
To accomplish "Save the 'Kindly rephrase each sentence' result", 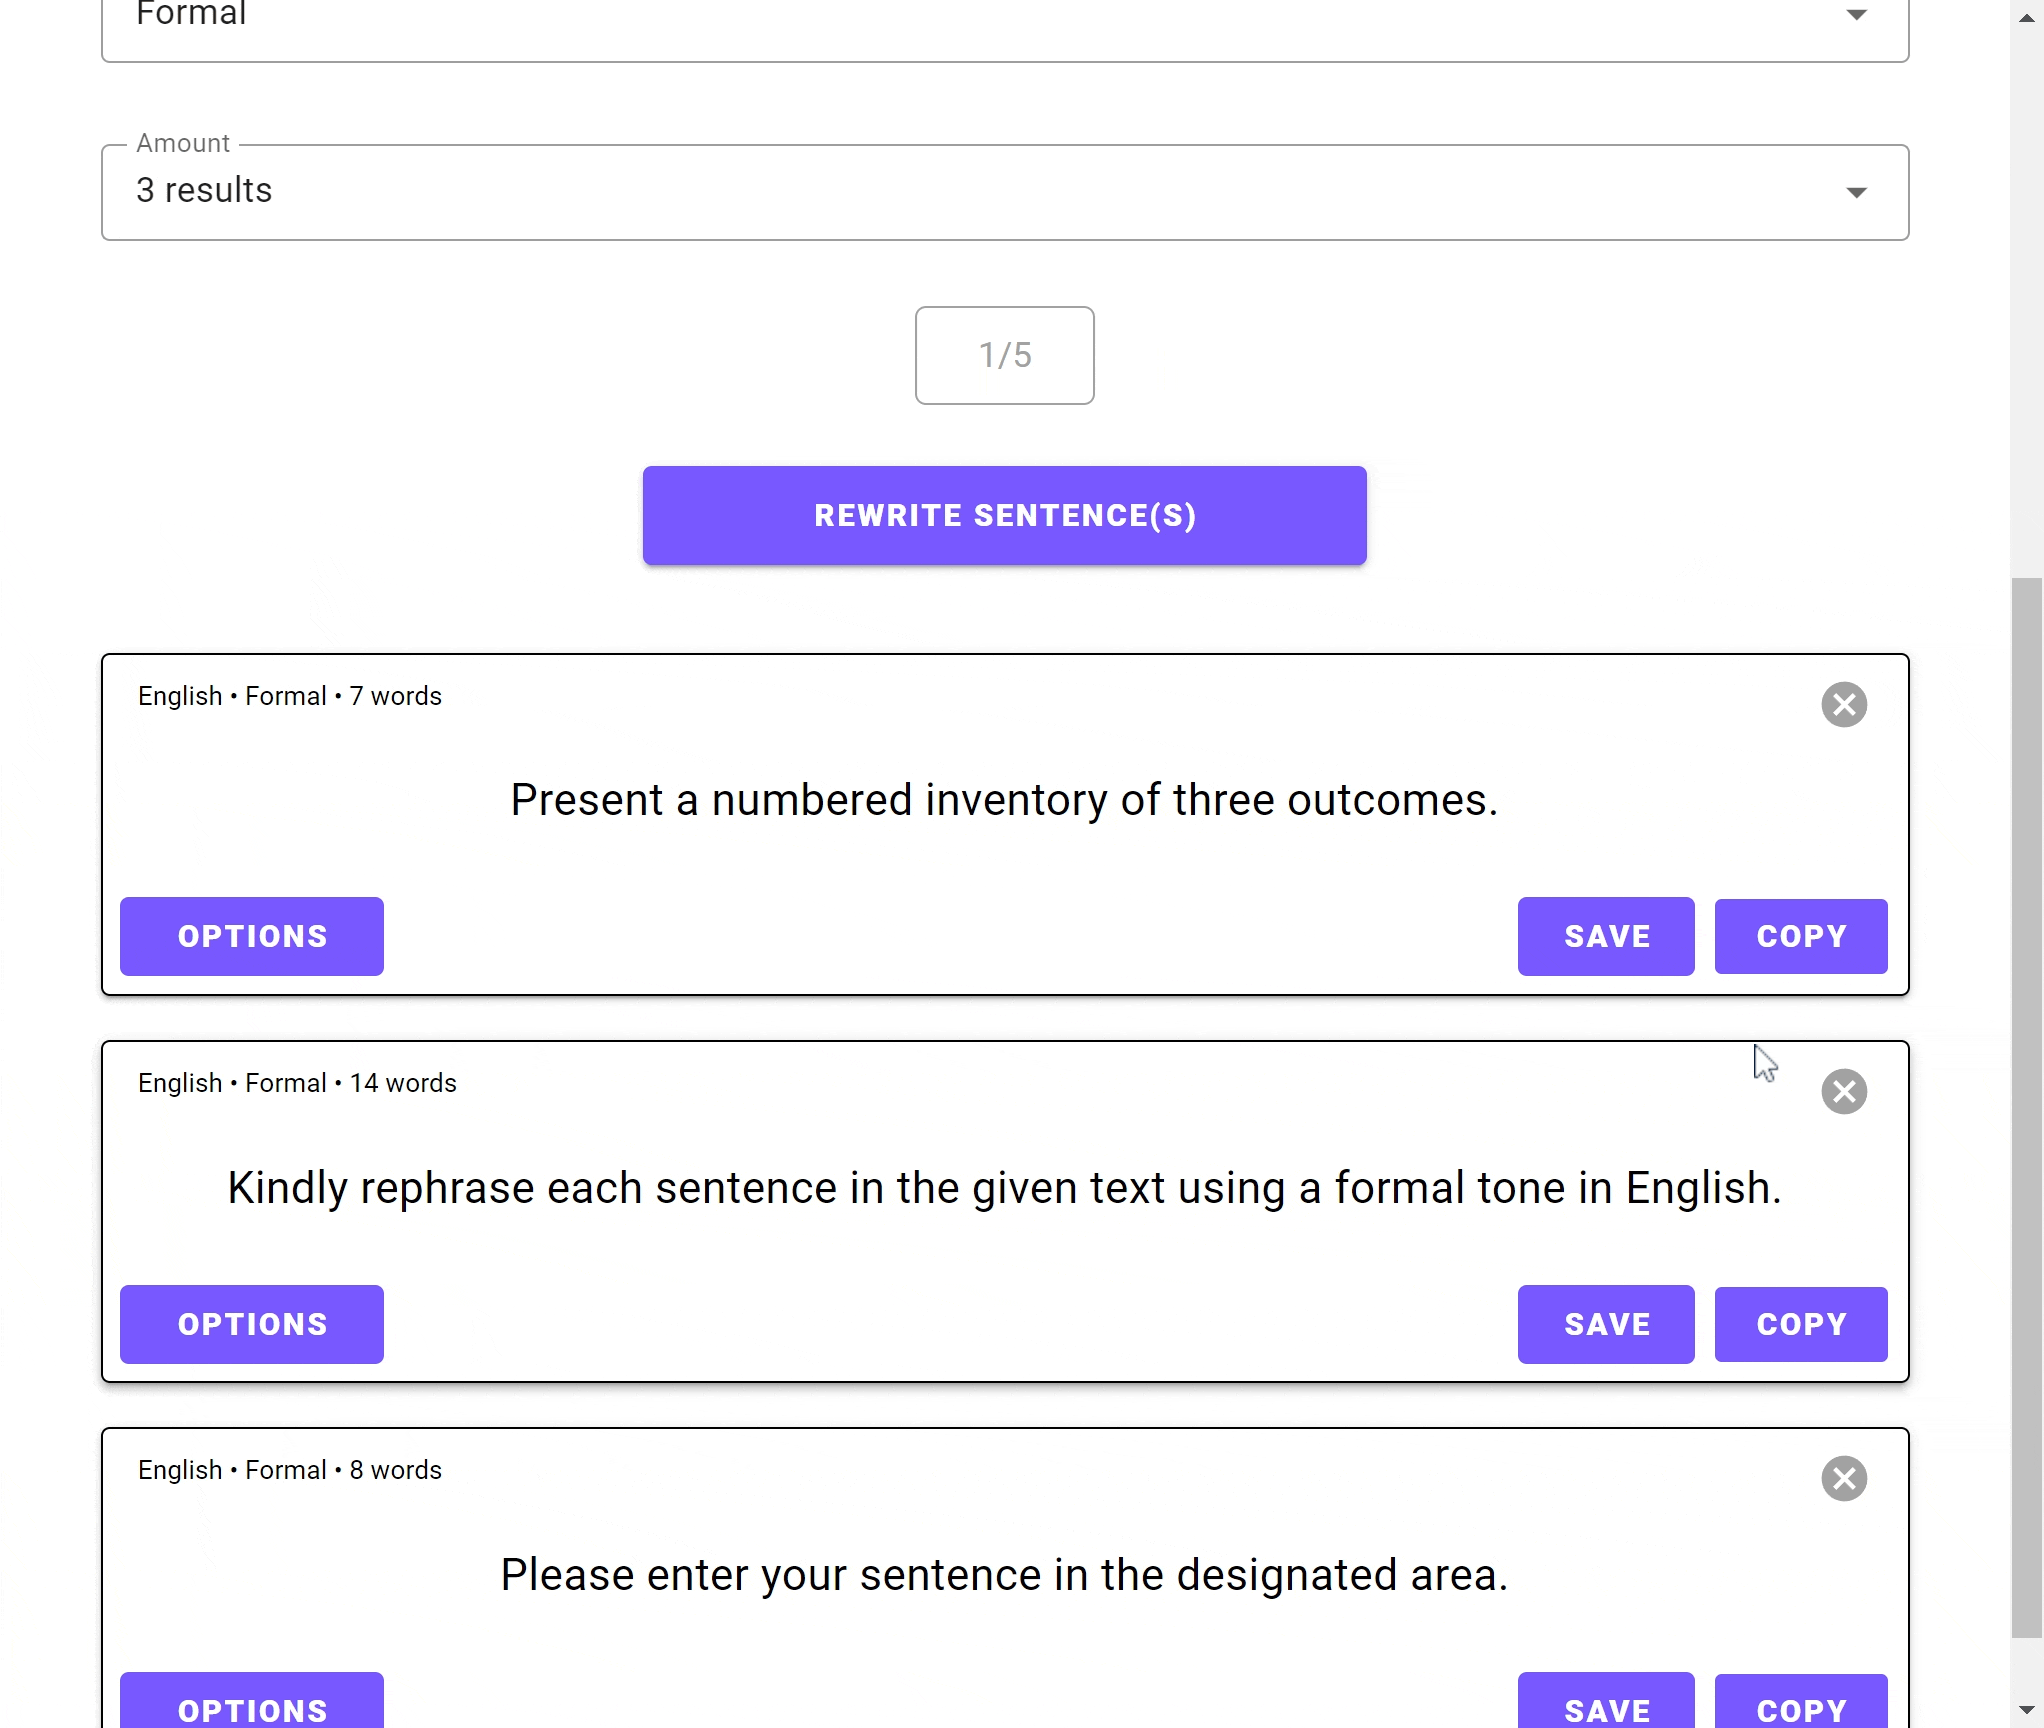I will (1605, 1324).
